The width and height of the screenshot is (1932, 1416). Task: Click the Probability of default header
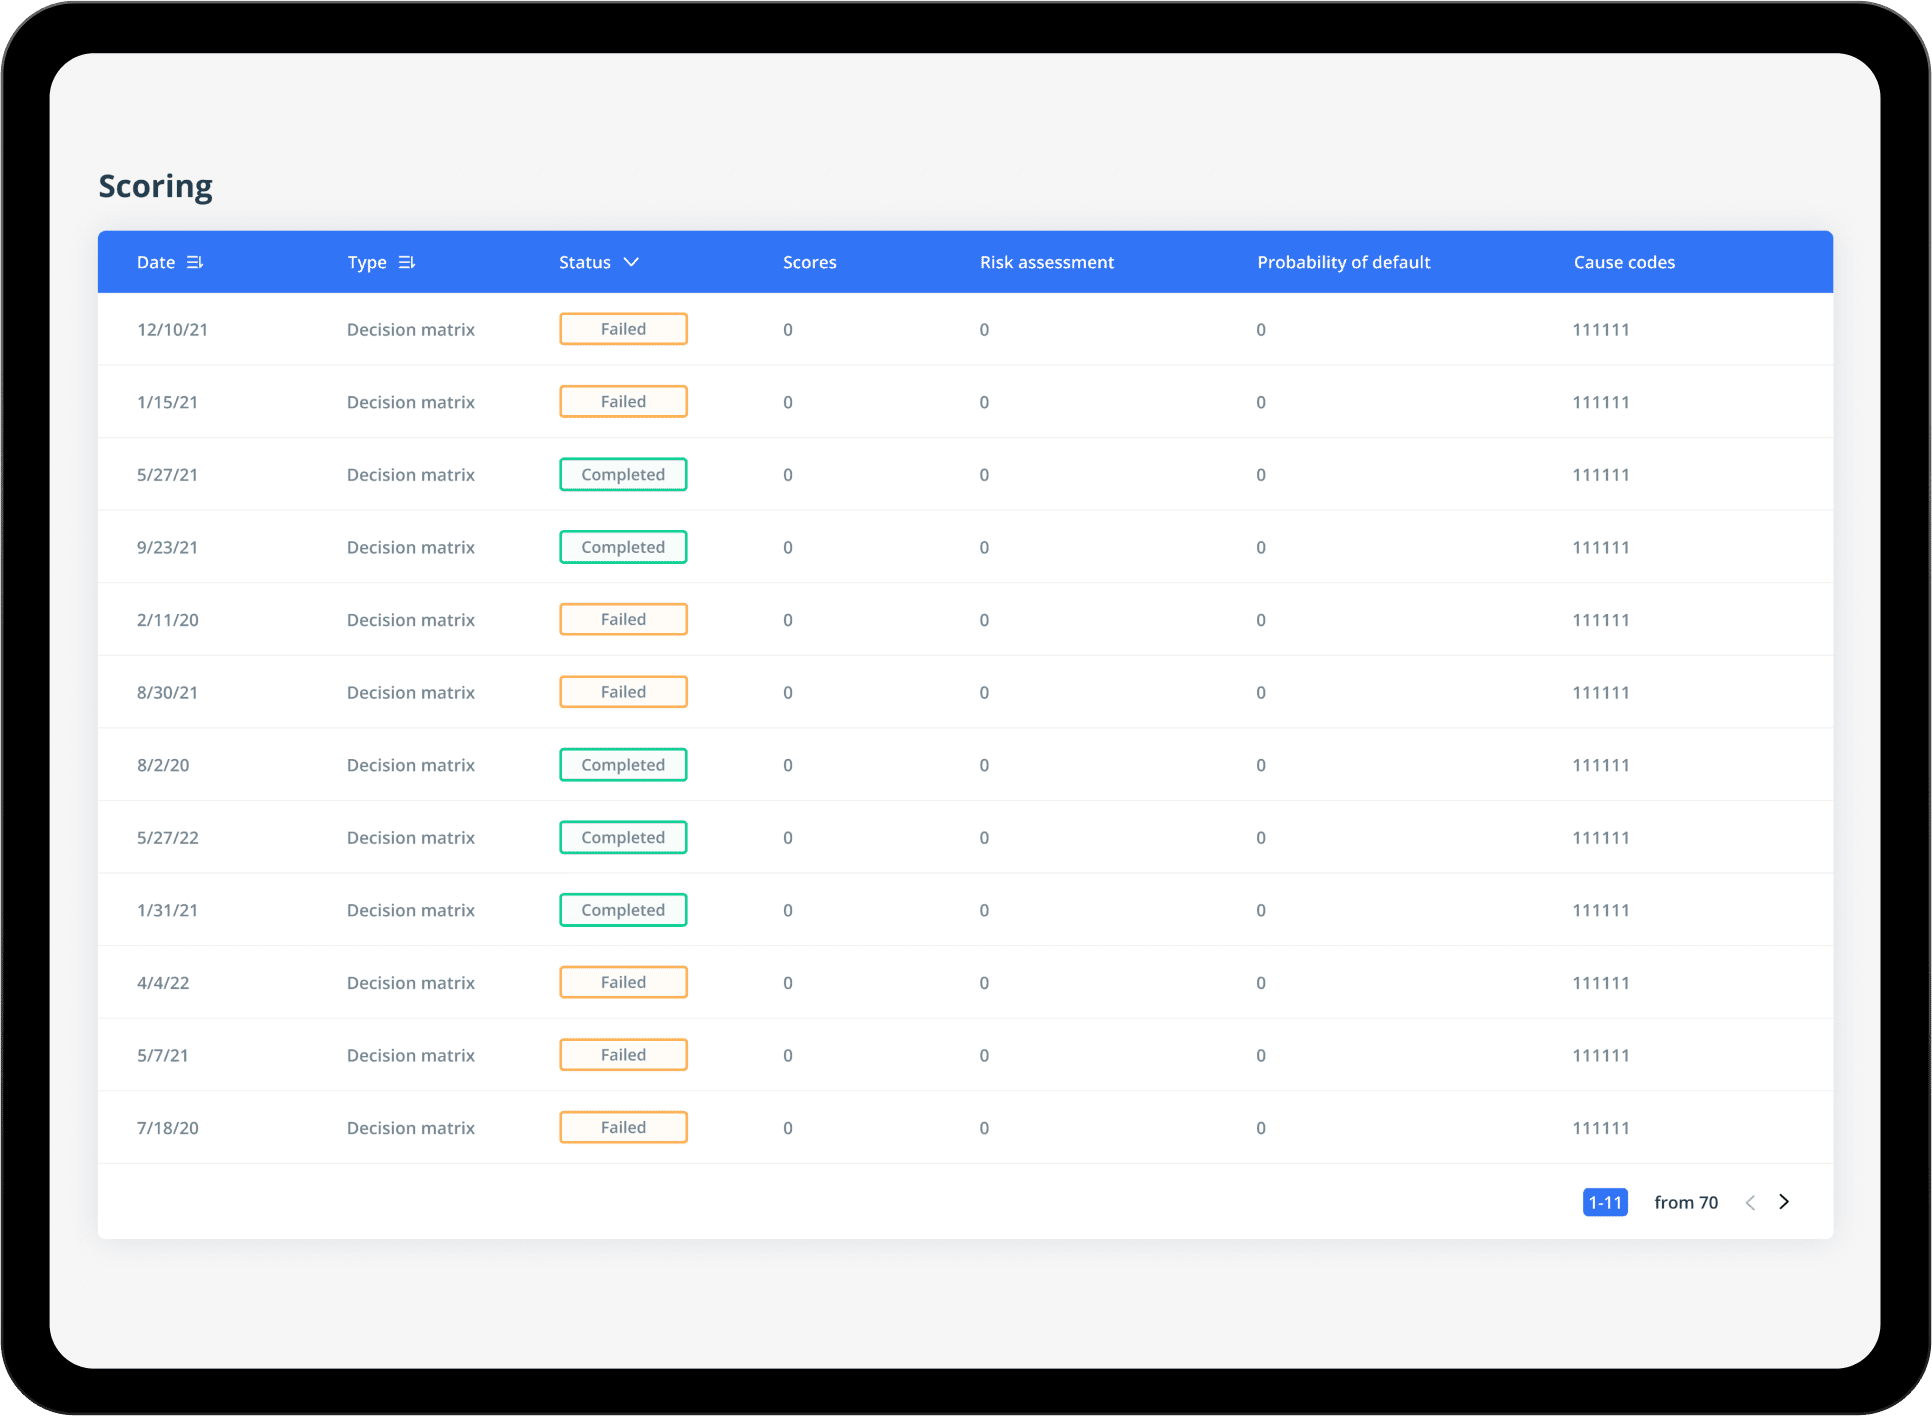pos(1344,262)
